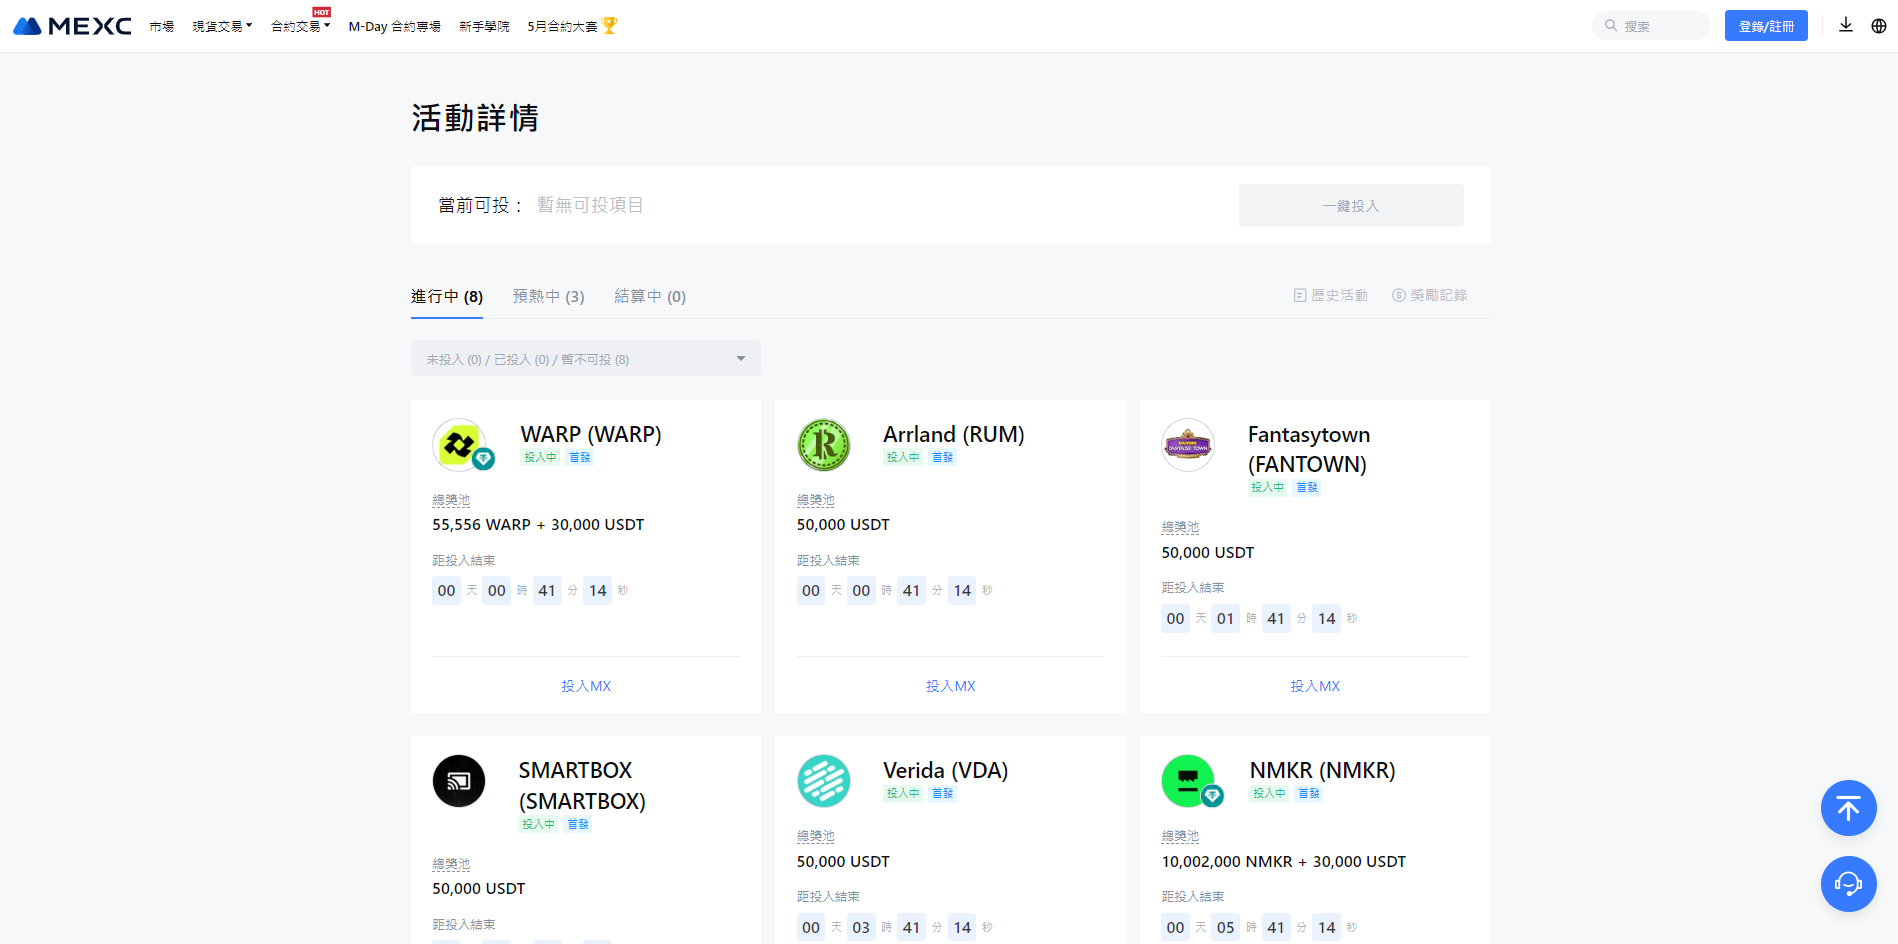Viewport: 1898px width, 944px height.
Task: Click 55,556 WARP + 30,000 USDT prize text
Action: [x=538, y=524]
